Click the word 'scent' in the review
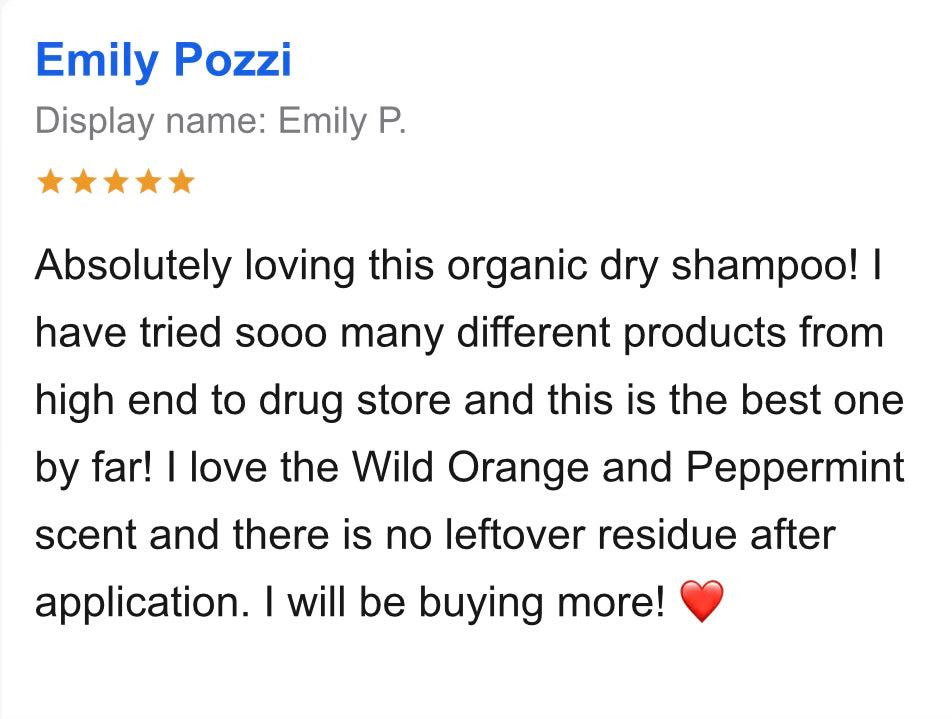The image size is (952, 719). (x=84, y=534)
